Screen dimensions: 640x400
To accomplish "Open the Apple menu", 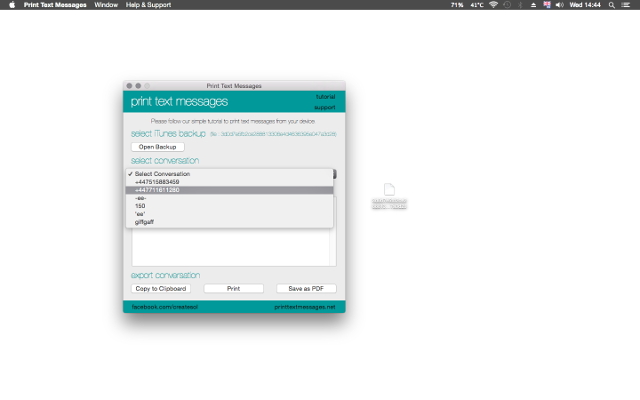I will click(x=12, y=5).
